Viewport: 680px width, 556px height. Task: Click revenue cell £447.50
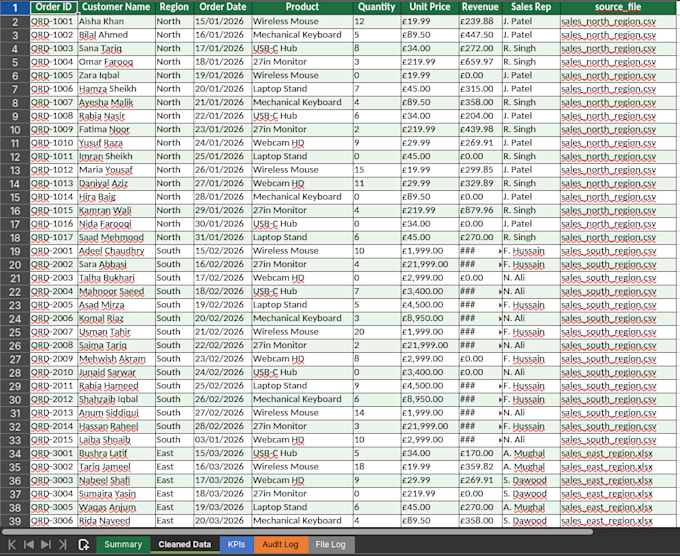[481, 35]
